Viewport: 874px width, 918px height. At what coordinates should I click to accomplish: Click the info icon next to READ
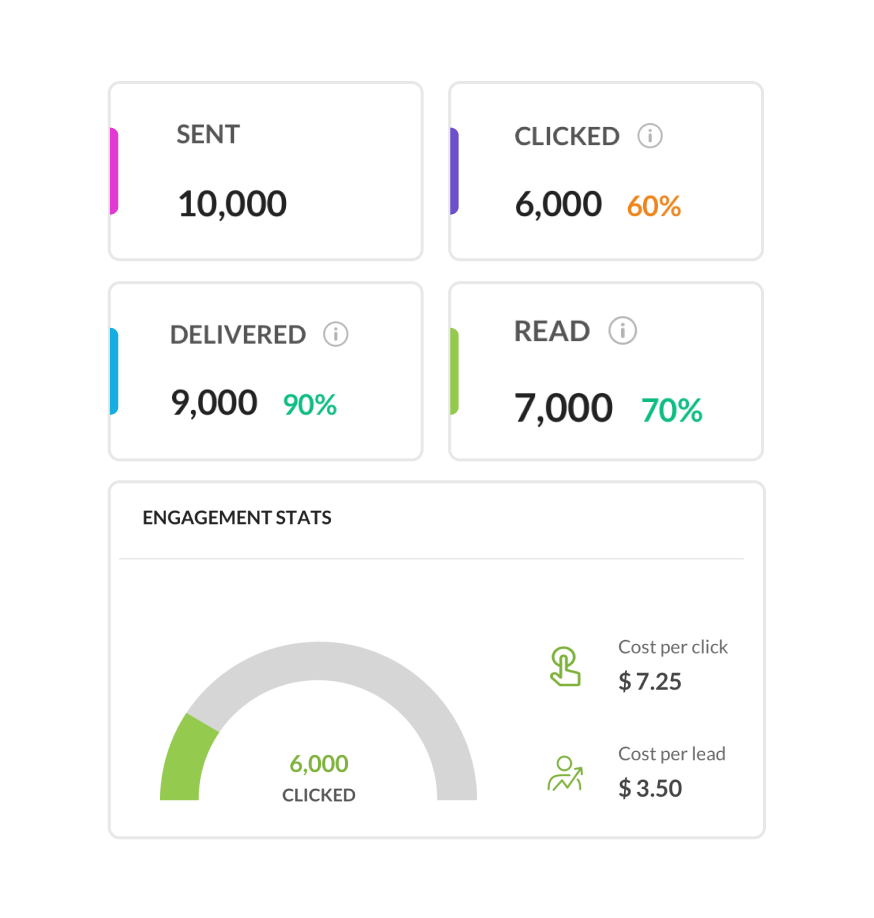coord(622,331)
